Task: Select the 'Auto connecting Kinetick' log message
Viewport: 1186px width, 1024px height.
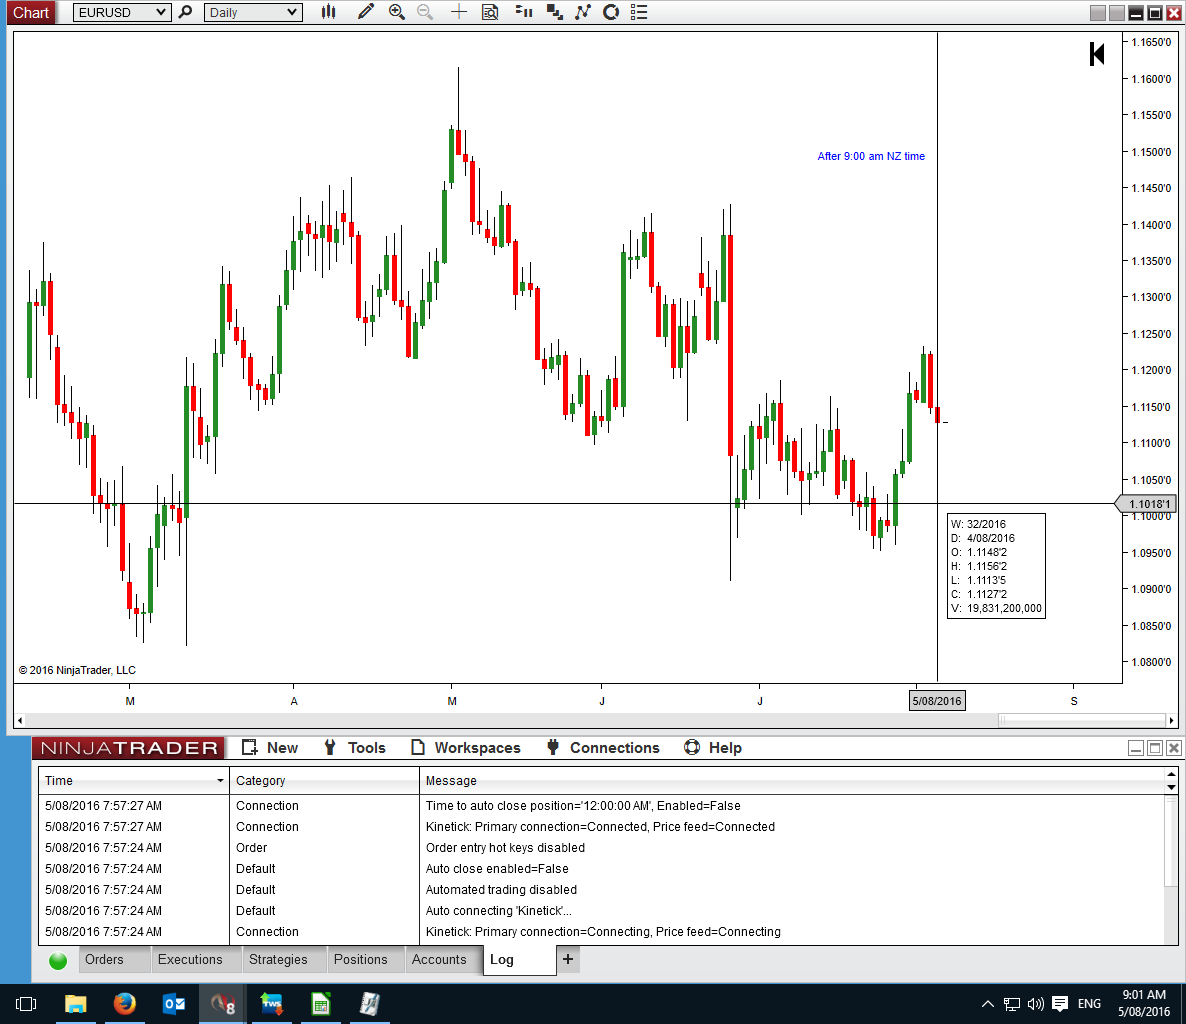Action: [498, 911]
